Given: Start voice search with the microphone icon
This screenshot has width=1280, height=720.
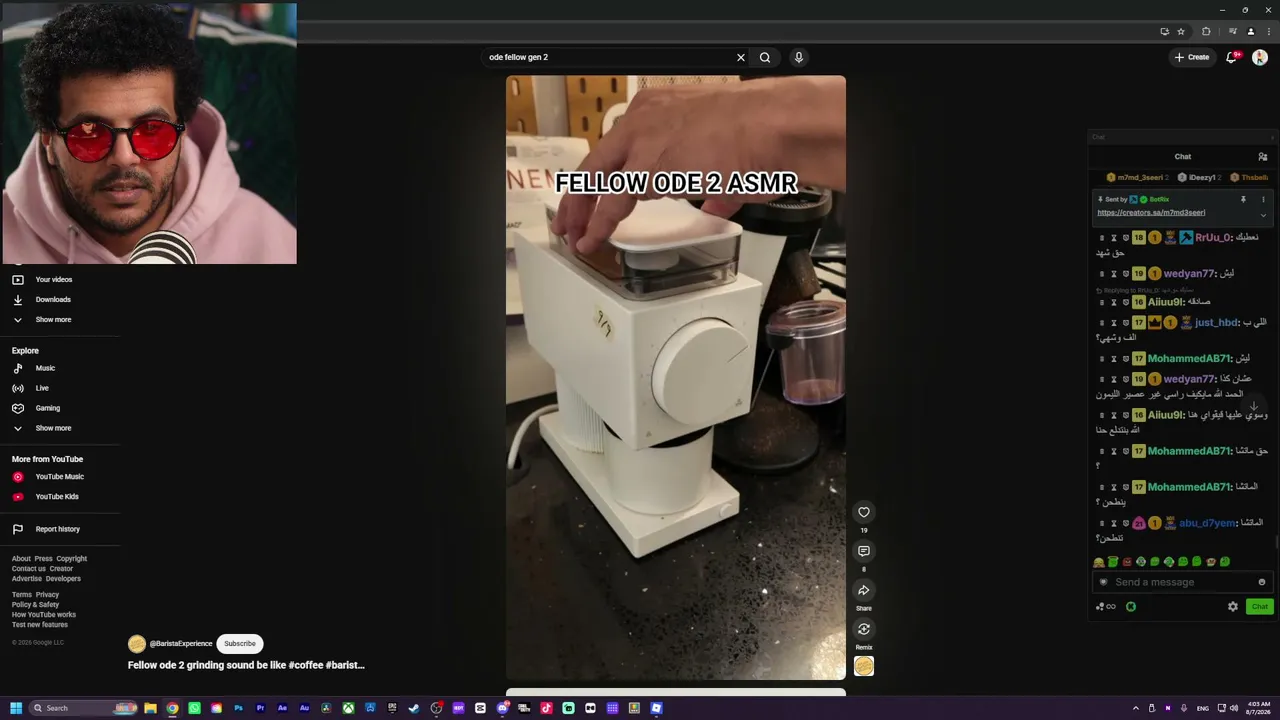Looking at the screenshot, I should click(798, 57).
